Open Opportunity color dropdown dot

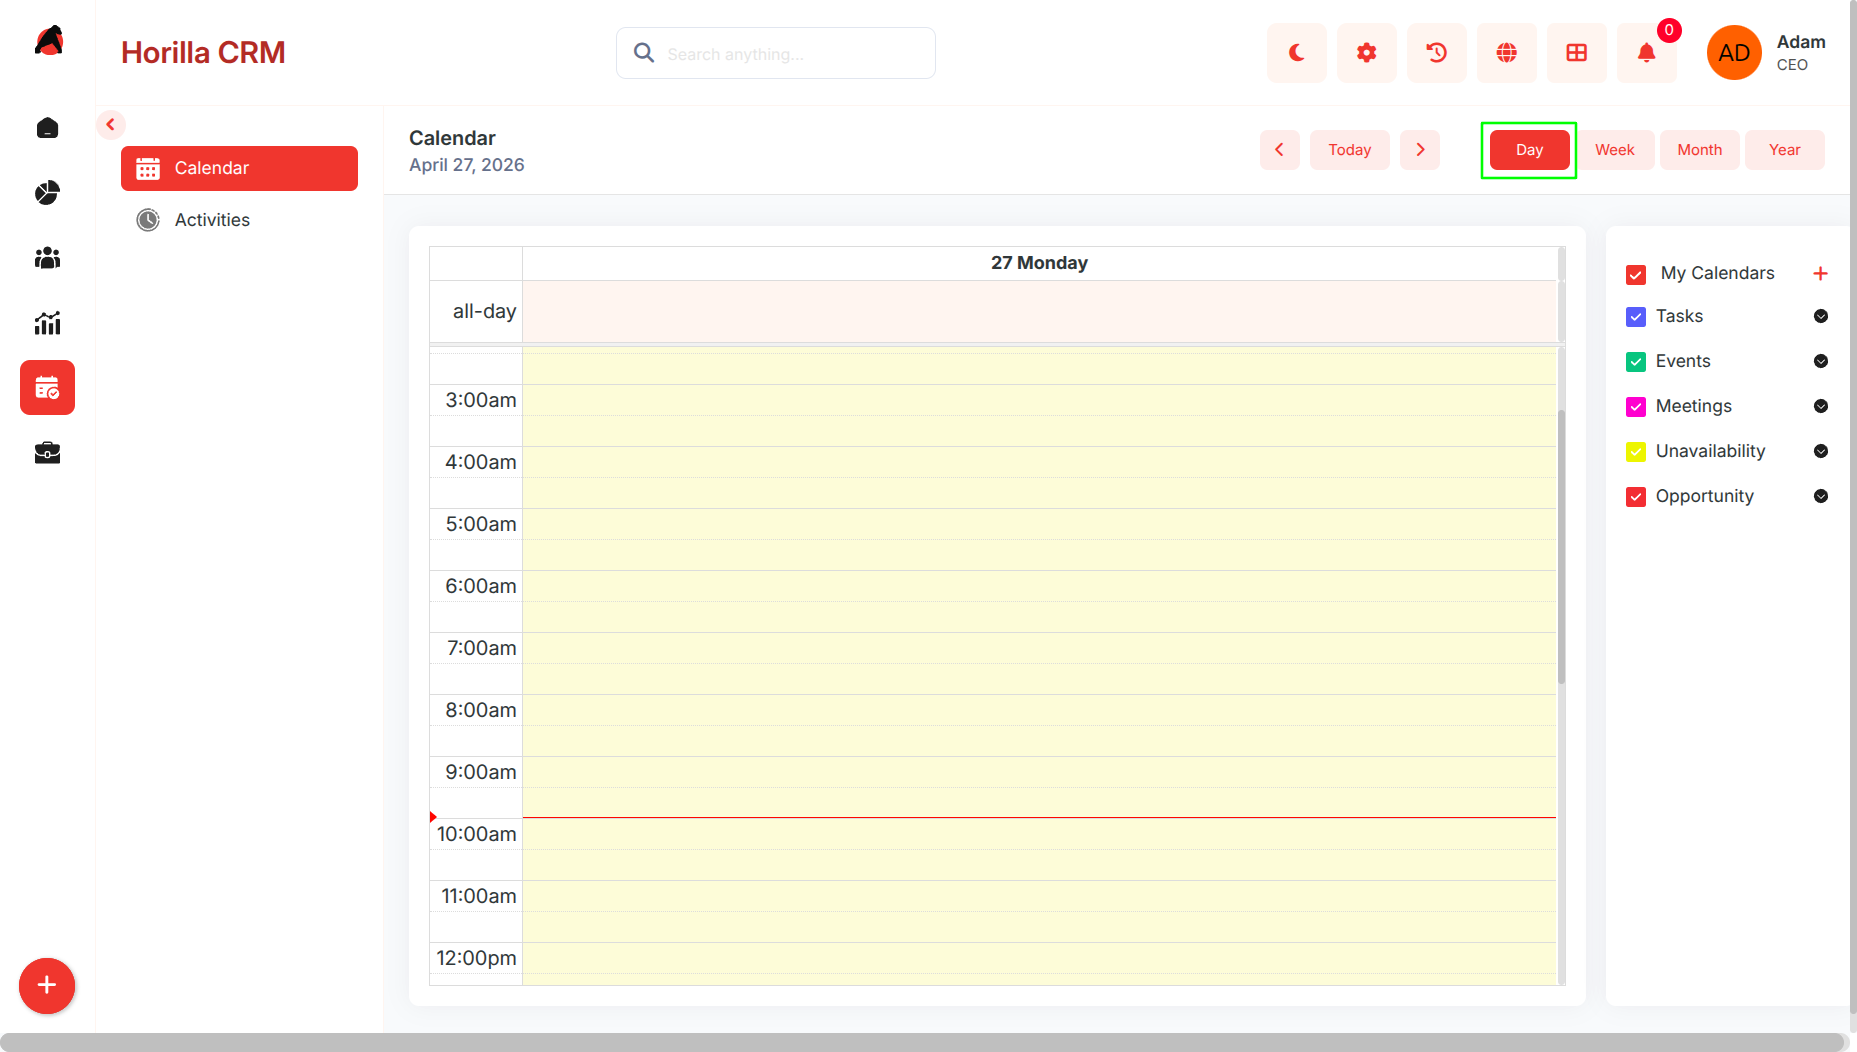click(1821, 496)
